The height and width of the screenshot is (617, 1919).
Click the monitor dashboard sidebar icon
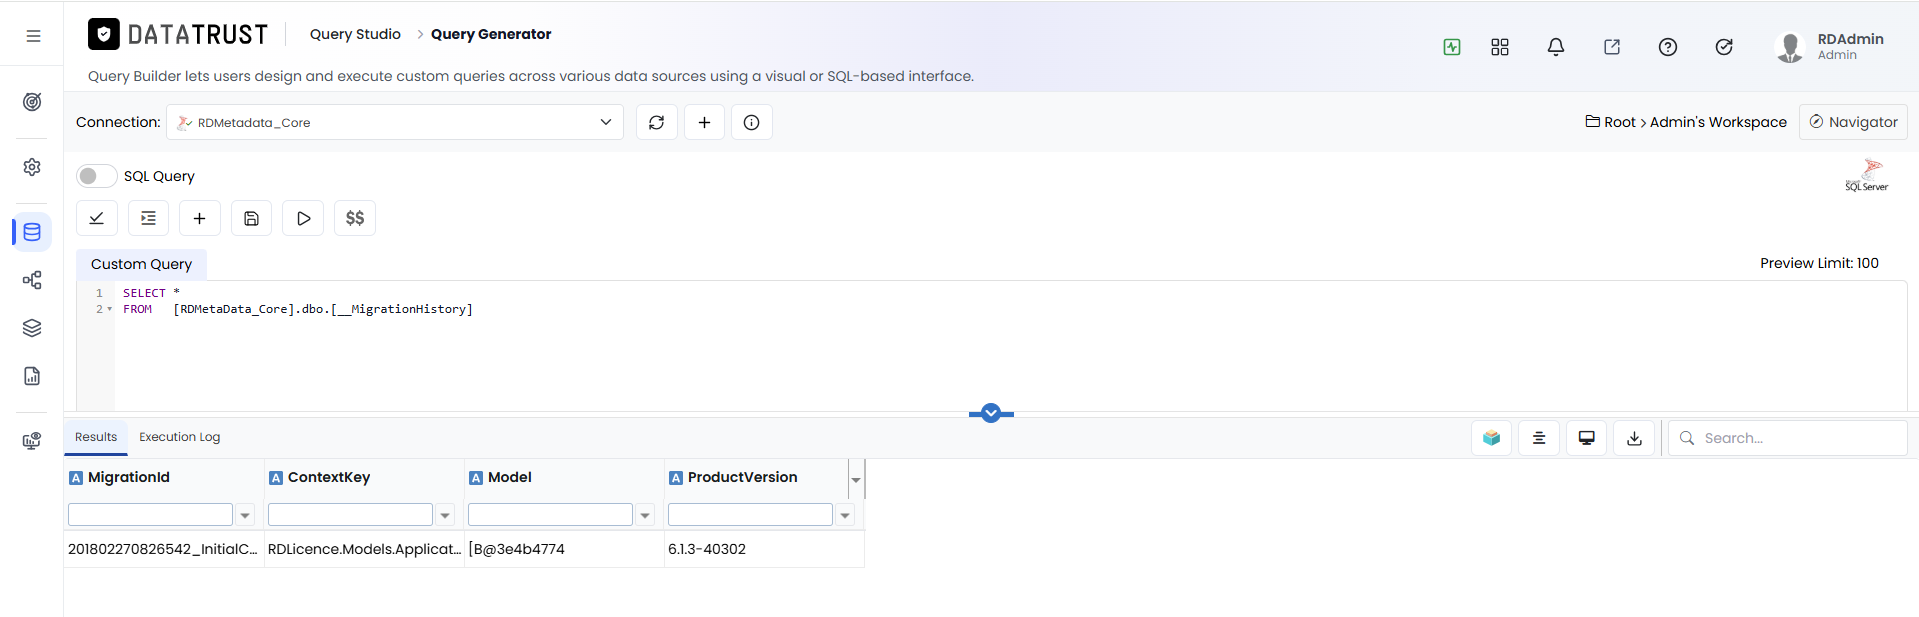click(32, 441)
